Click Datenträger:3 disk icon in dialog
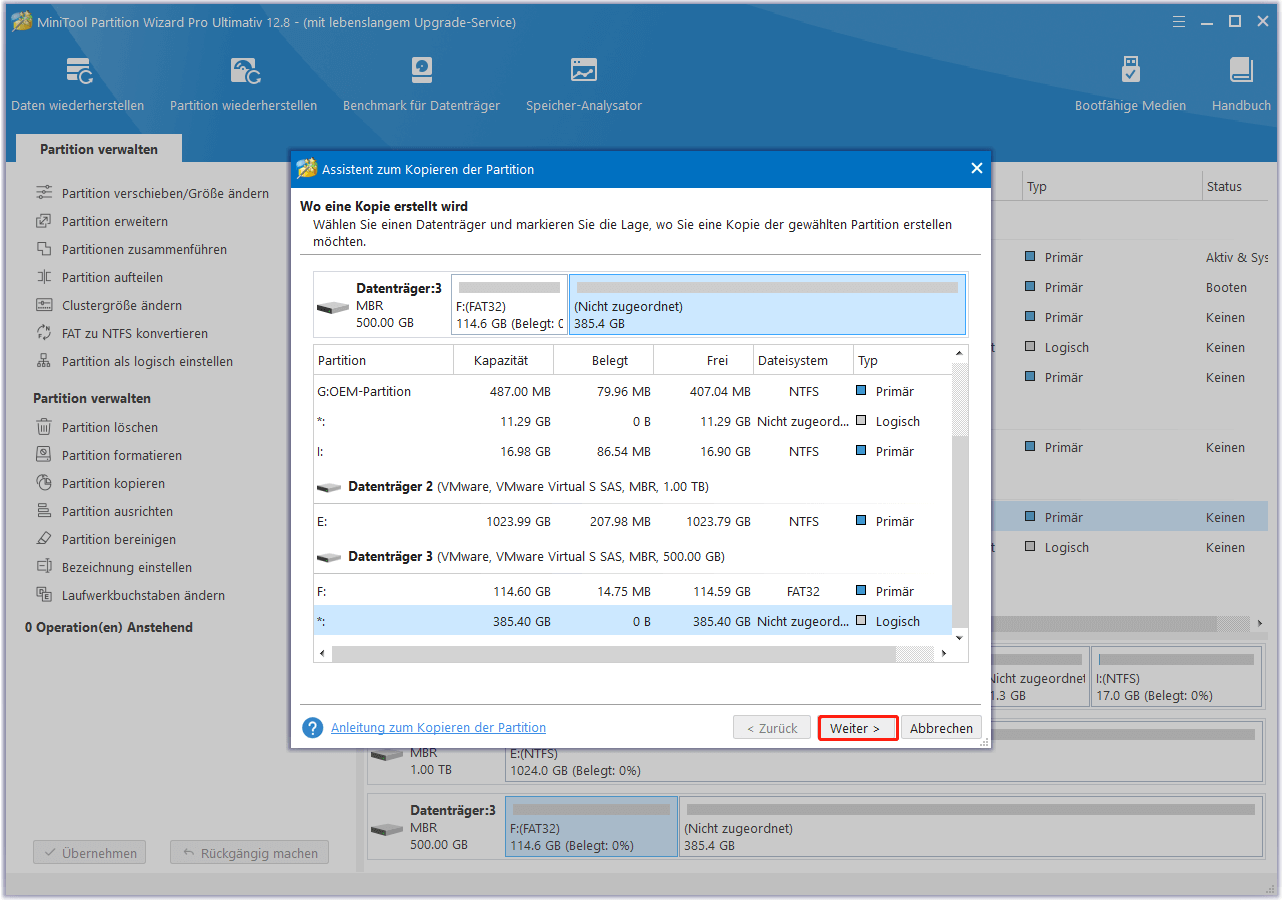 pyautogui.click(x=333, y=307)
